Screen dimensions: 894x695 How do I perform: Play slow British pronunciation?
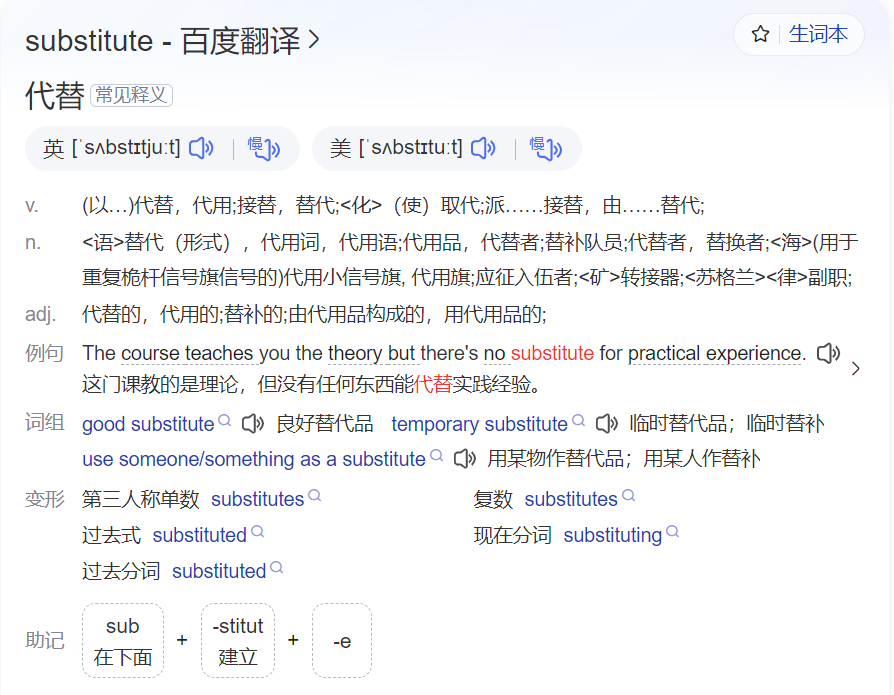tap(263, 148)
